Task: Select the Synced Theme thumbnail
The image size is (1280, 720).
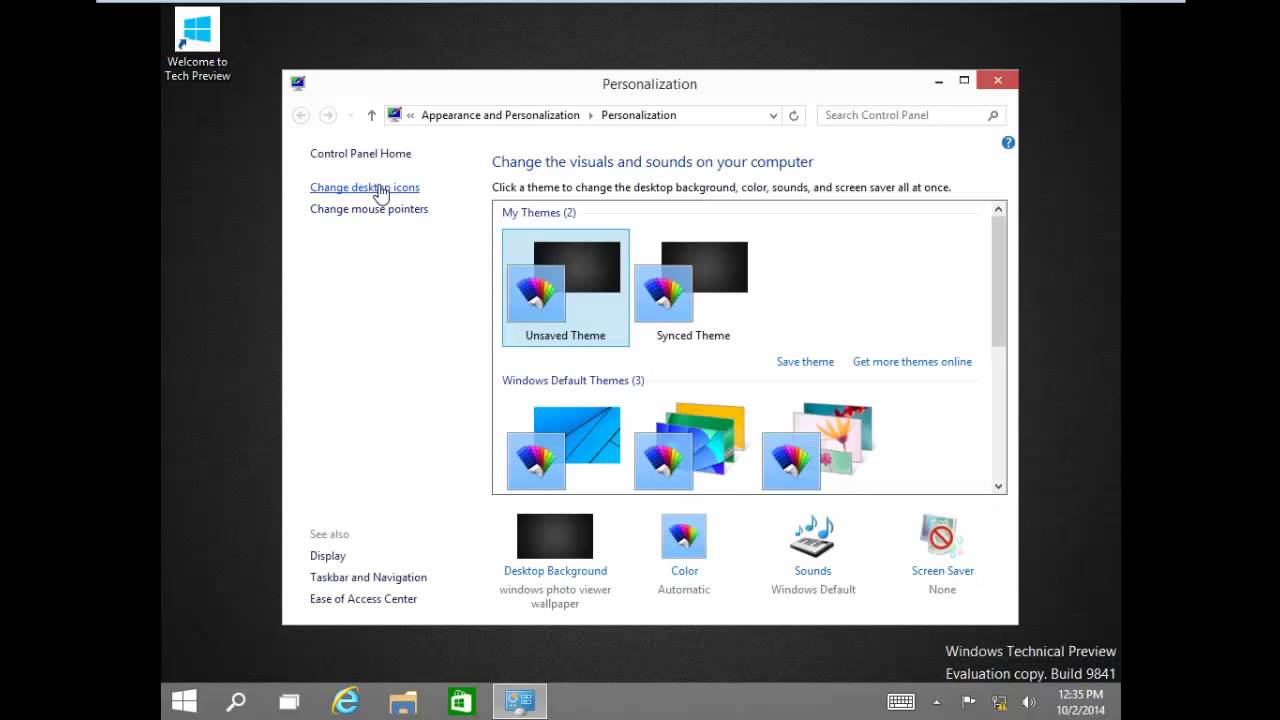Action: tap(692, 283)
